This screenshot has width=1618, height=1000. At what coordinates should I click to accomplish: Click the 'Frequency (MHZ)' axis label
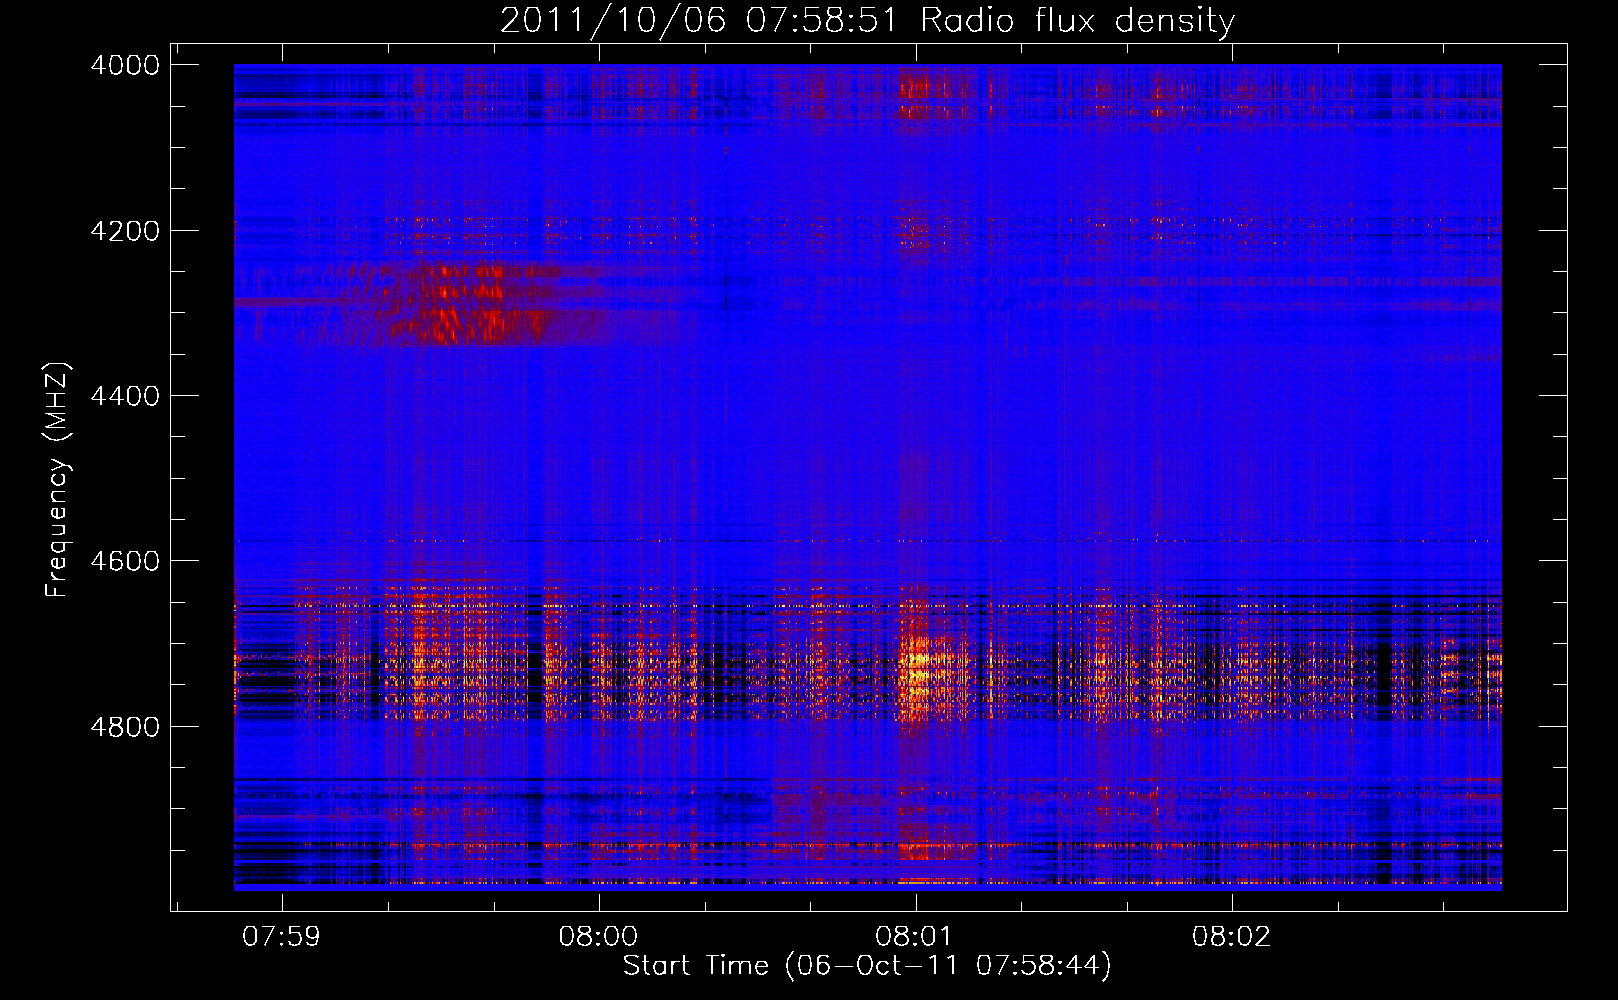tap(57, 480)
